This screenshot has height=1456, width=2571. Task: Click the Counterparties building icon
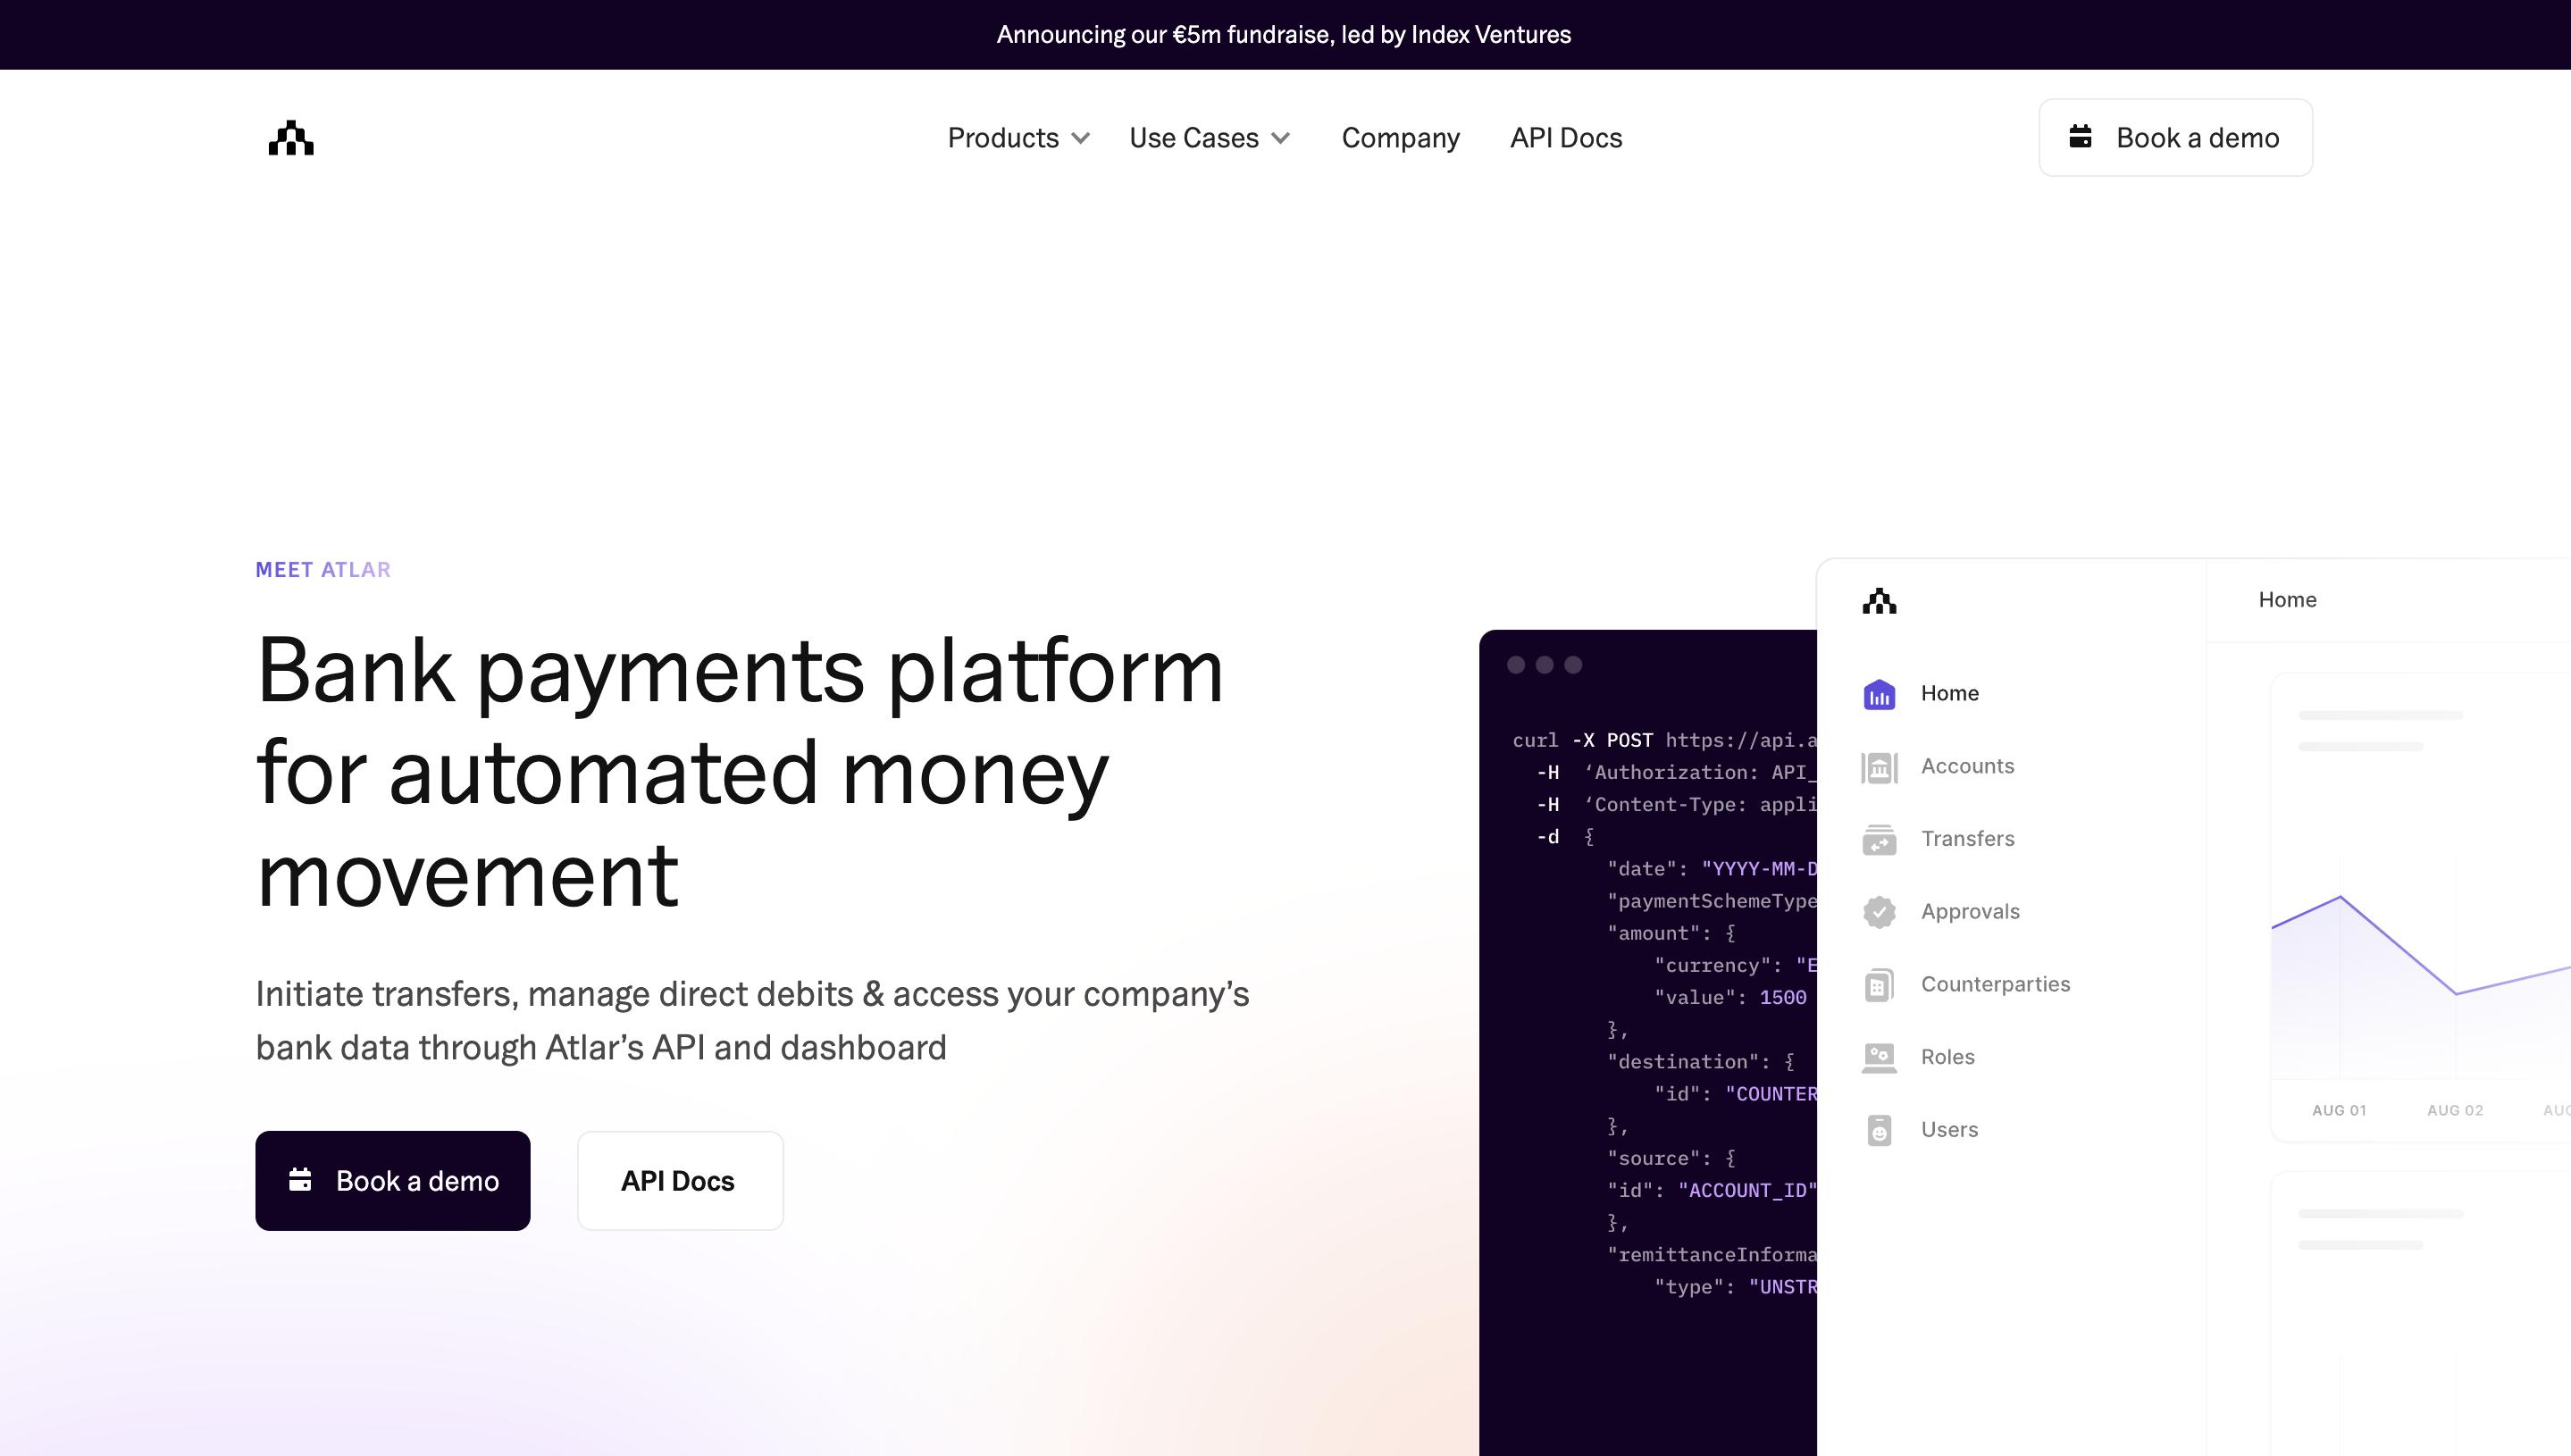tap(1879, 985)
